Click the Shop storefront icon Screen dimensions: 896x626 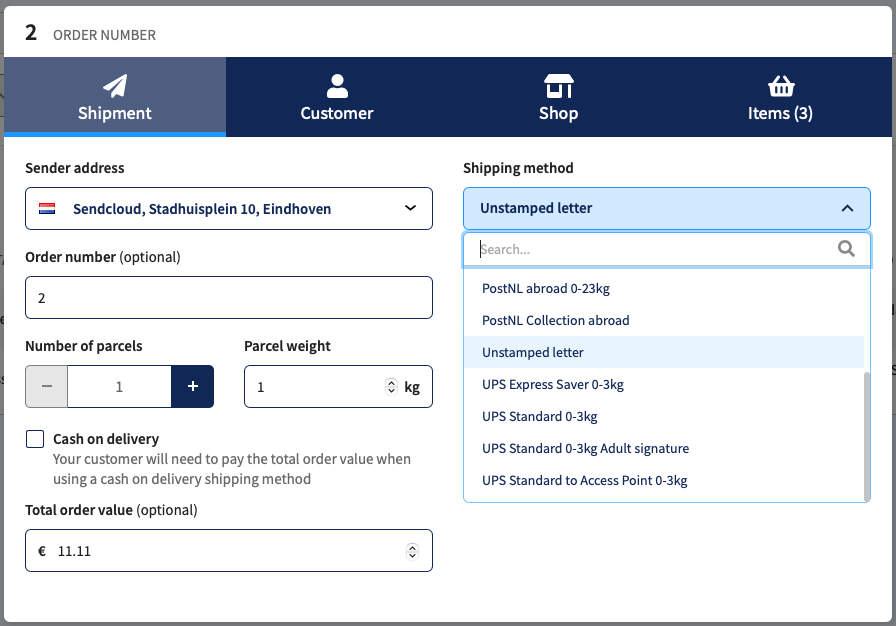click(x=559, y=86)
